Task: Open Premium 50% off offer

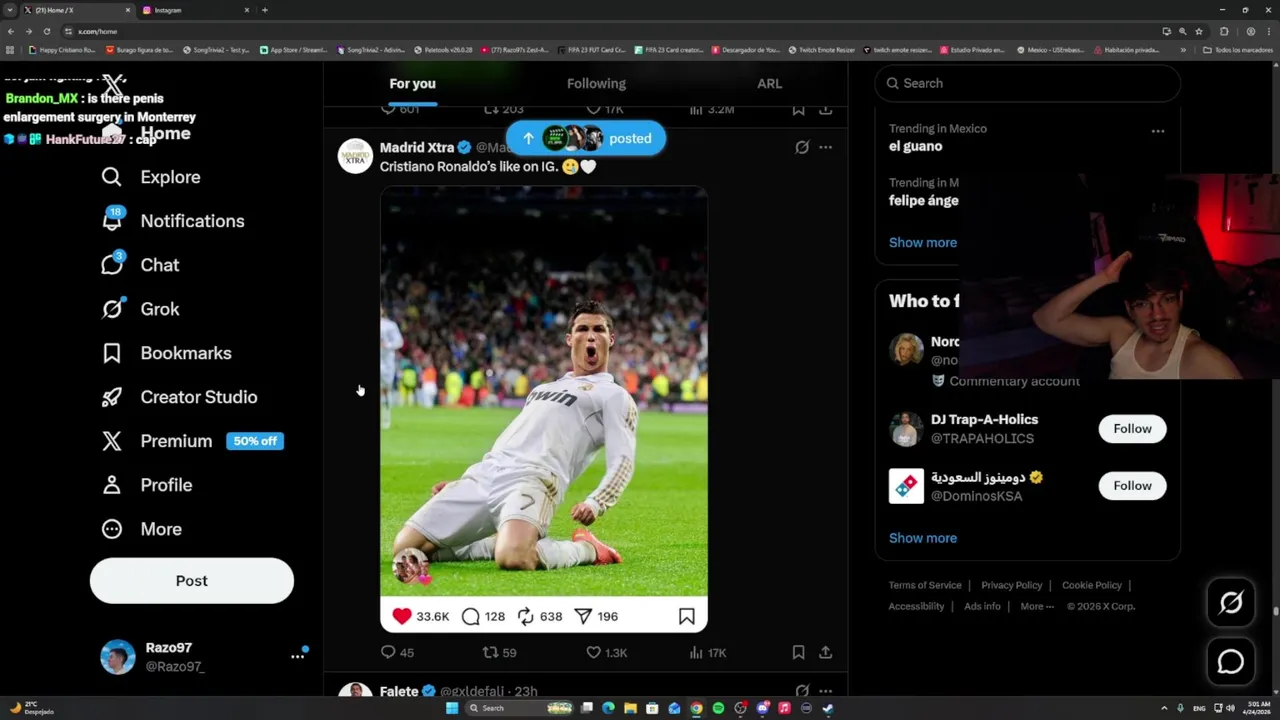Action: click(x=192, y=441)
